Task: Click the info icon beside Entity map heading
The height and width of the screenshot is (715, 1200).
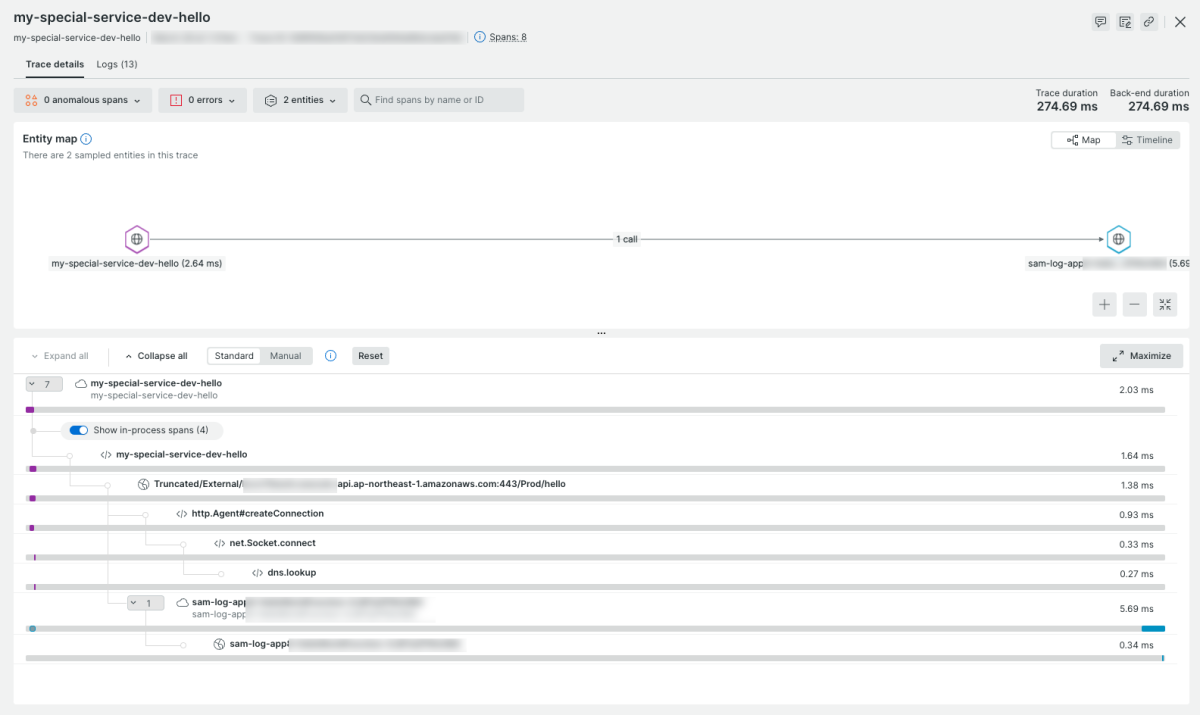Action: [x=86, y=139]
